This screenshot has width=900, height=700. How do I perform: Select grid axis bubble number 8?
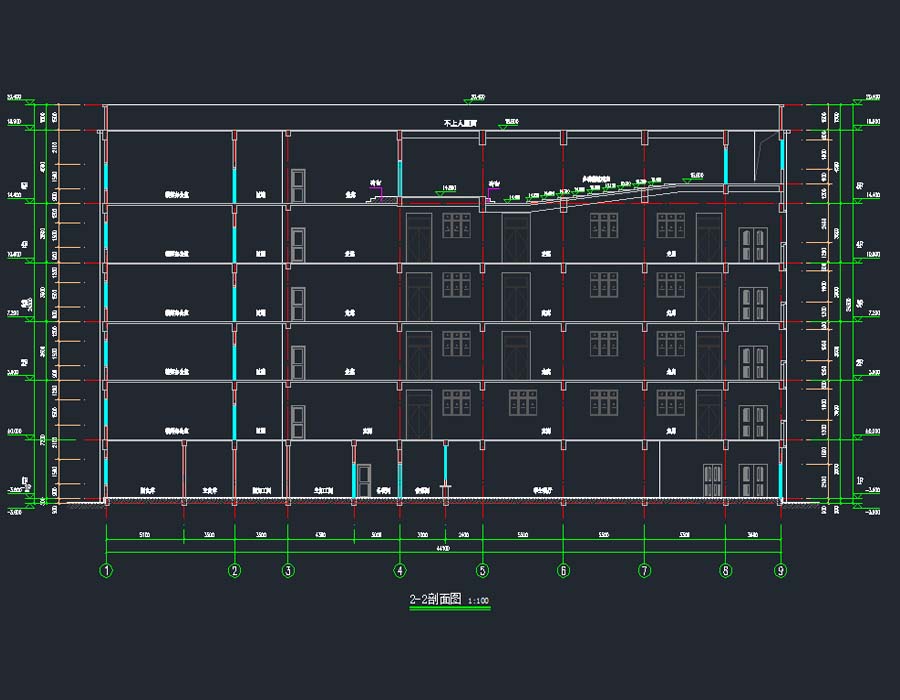pos(726,571)
